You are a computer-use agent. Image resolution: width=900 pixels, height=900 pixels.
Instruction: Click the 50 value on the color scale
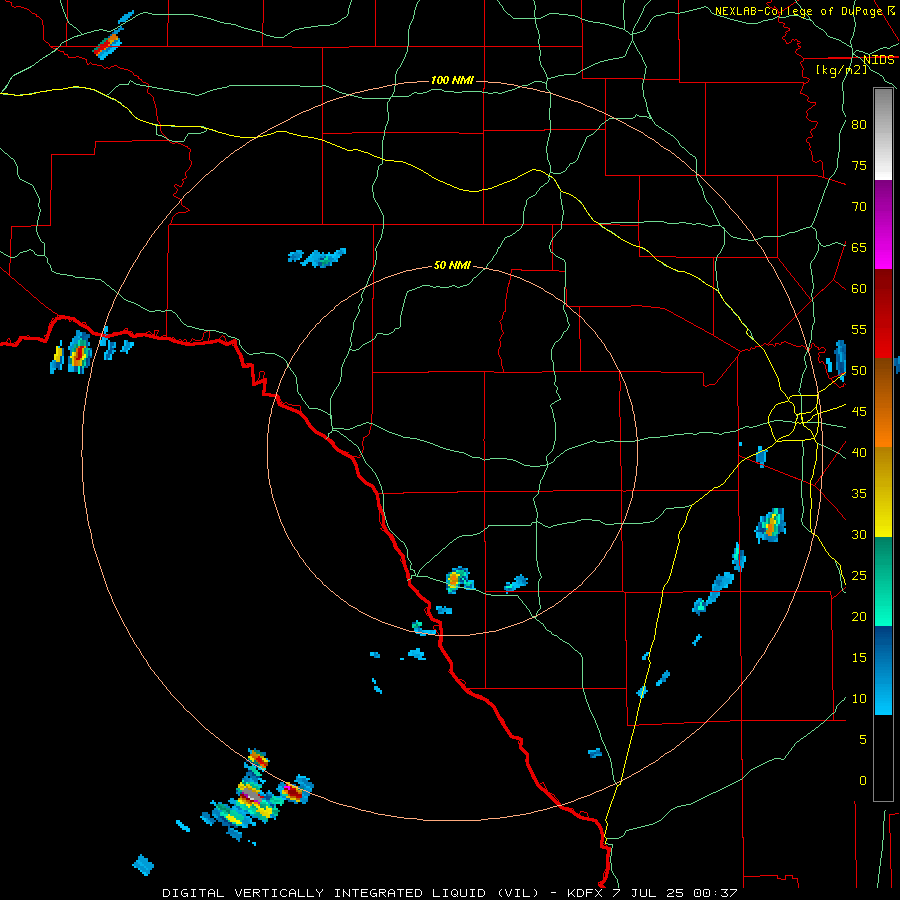click(859, 371)
